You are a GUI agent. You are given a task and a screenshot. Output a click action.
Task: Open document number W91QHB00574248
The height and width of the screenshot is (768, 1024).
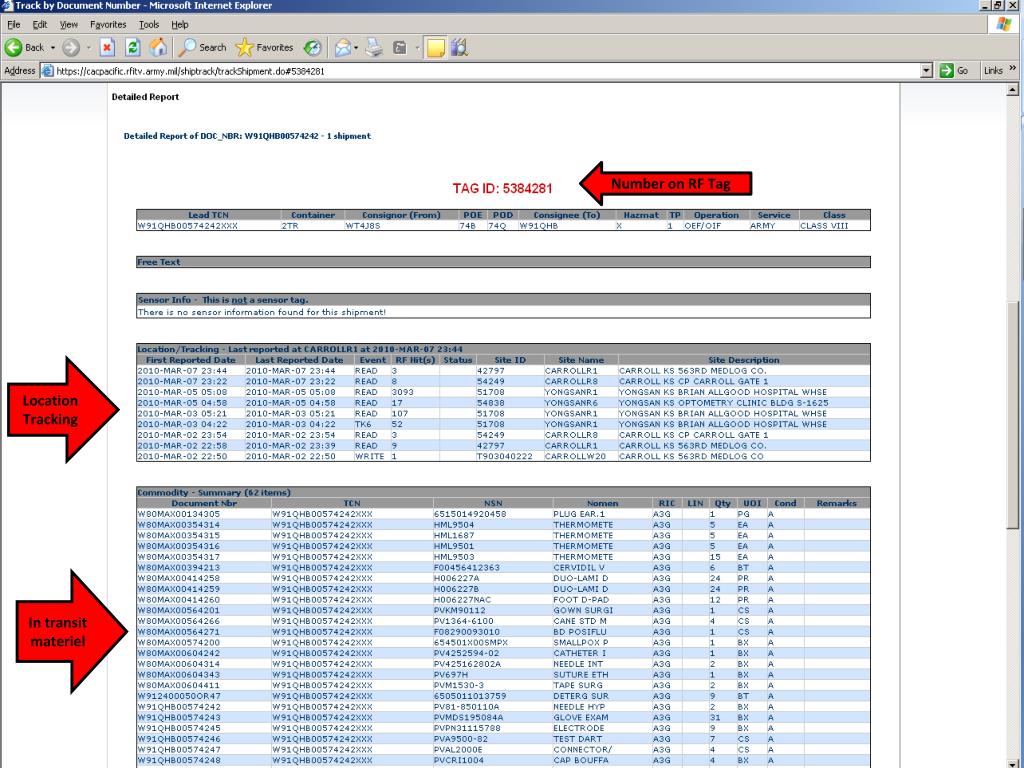(178, 760)
